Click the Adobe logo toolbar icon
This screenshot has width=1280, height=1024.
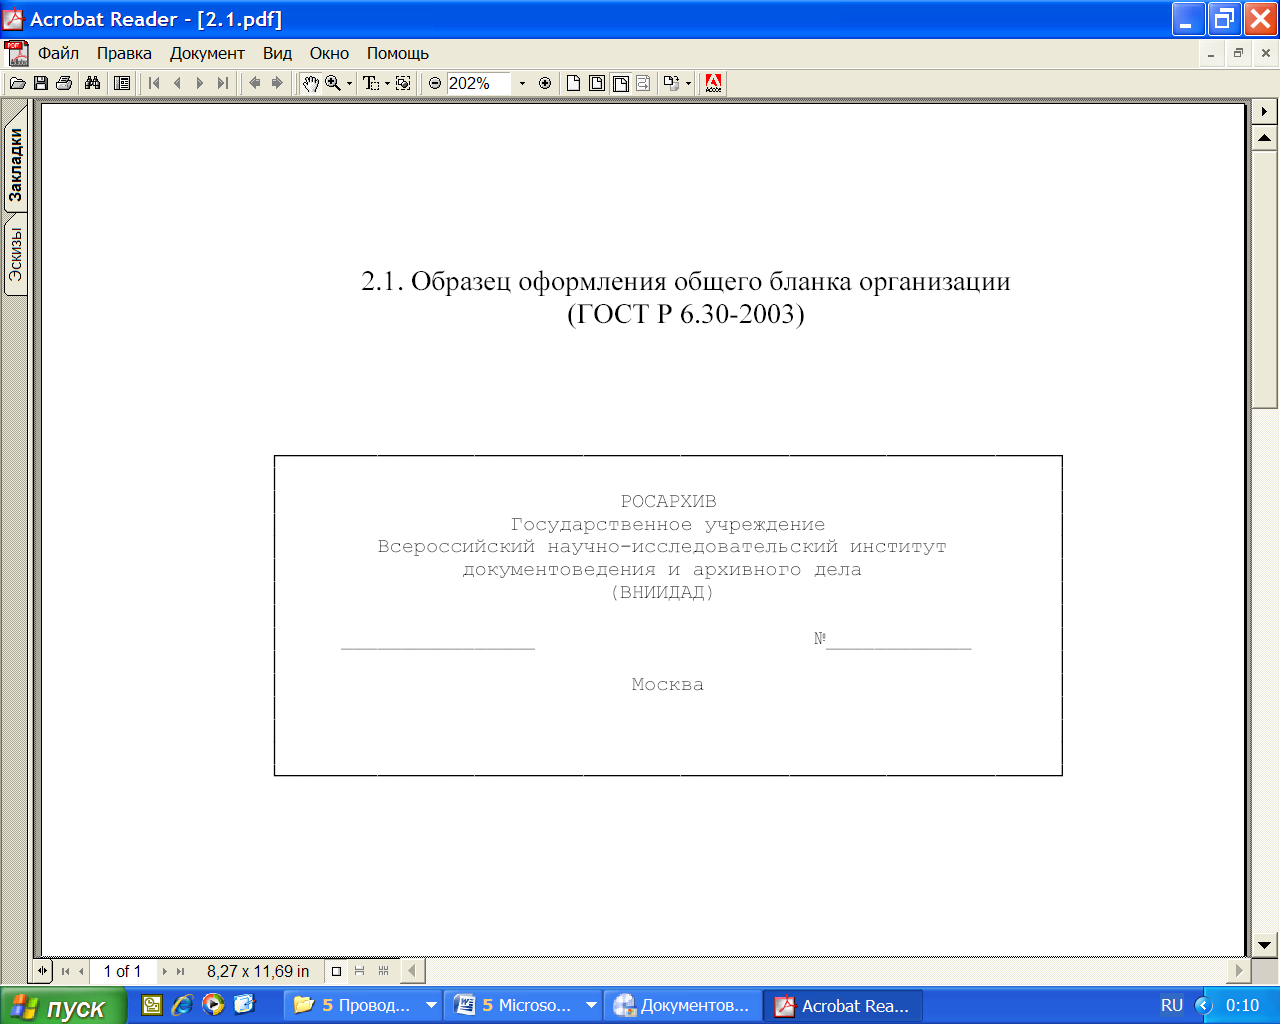tap(714, 83)
